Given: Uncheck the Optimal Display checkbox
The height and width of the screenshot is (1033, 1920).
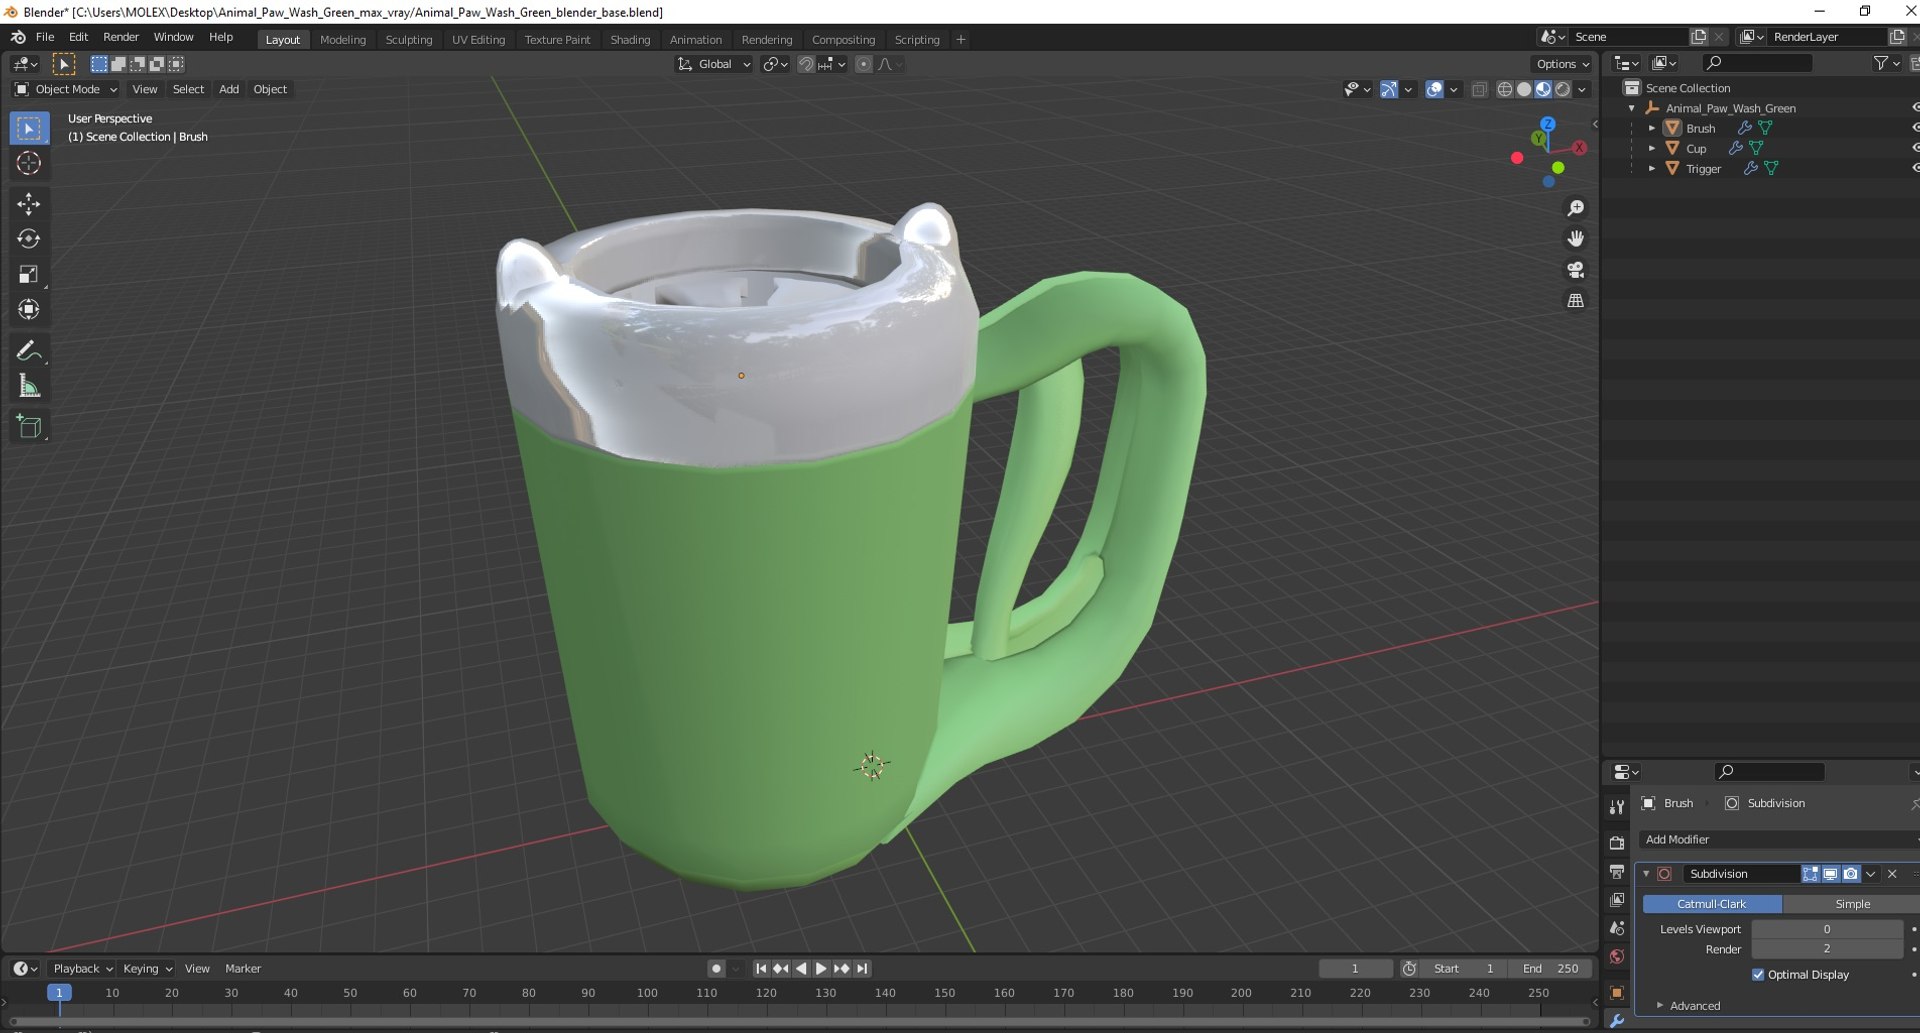Looking at the screenshot, I should click(x=1758, y=974).
